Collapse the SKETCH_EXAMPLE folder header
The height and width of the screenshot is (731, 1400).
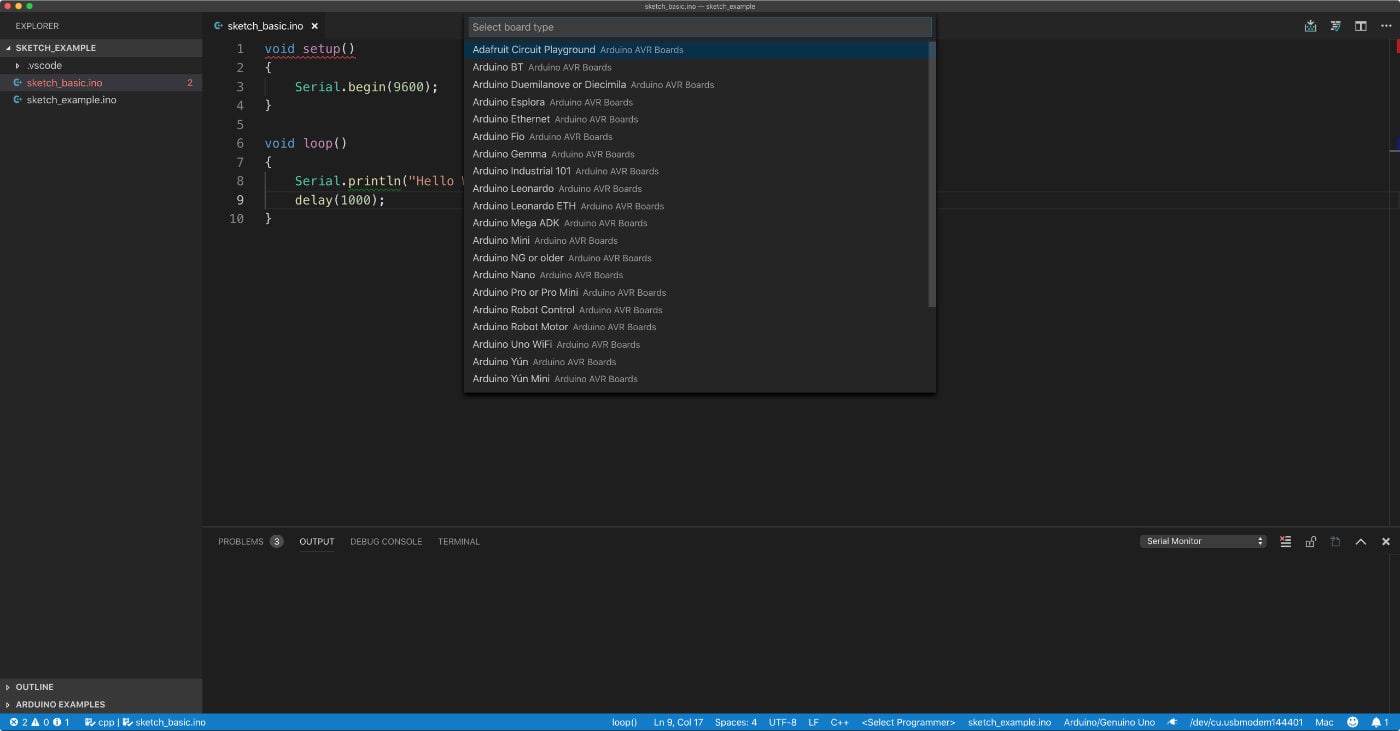pyautogui.click(x=101, y=48)
